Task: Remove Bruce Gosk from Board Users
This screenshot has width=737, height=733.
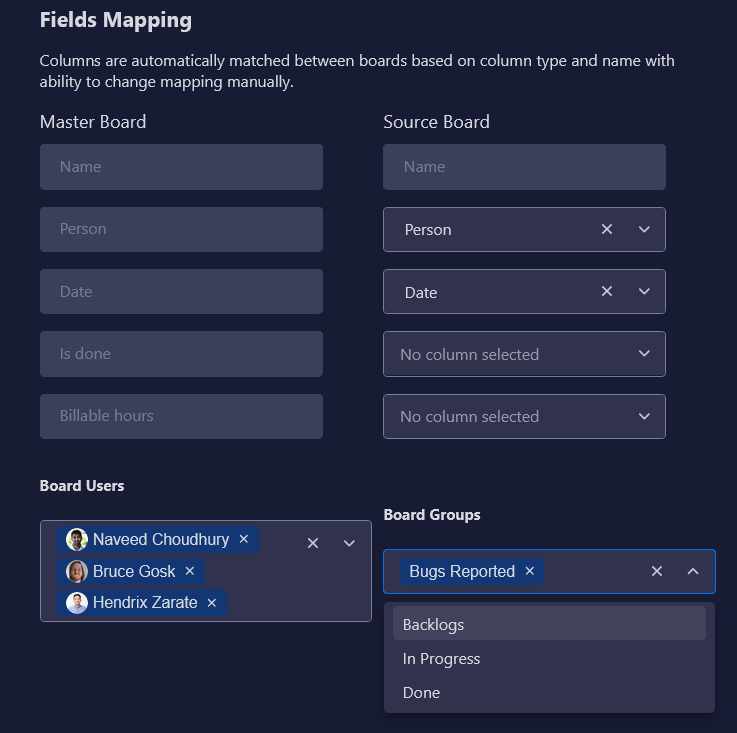Action: pos(190,571)
